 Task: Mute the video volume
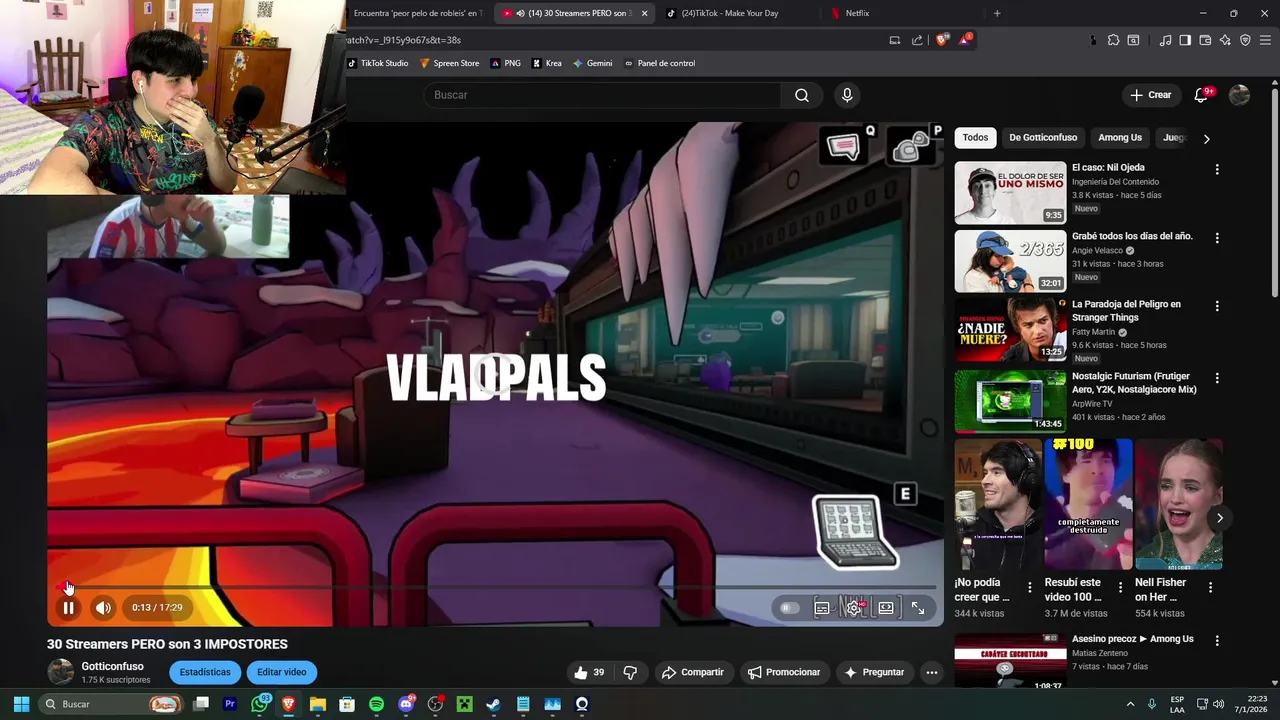tap(103, 608)
